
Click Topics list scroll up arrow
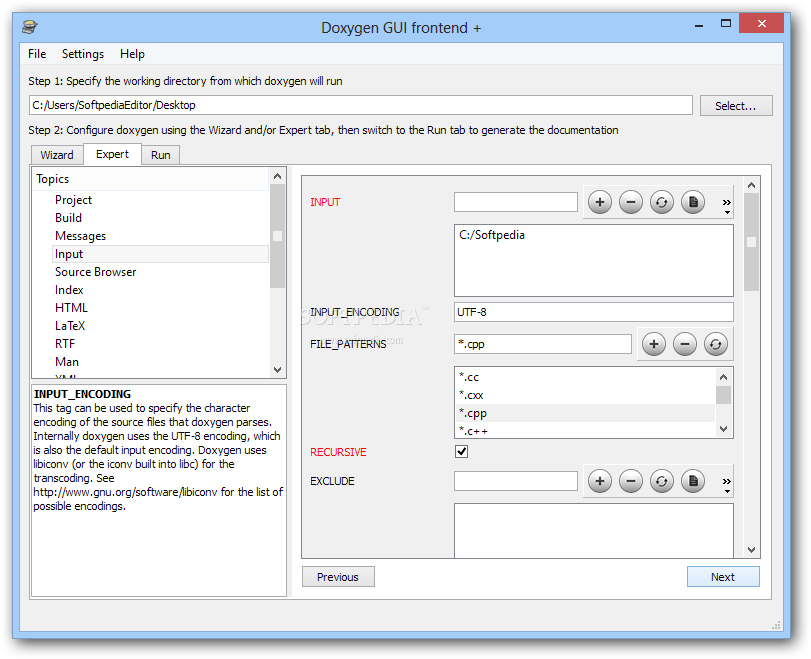(278, 176)
